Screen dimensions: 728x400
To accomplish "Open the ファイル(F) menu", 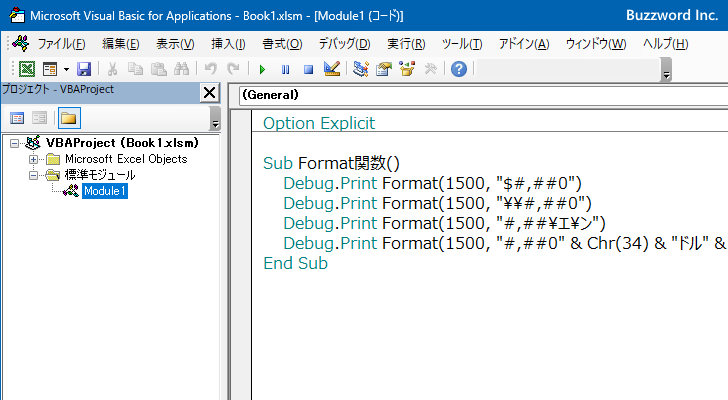I will (61, 44).
